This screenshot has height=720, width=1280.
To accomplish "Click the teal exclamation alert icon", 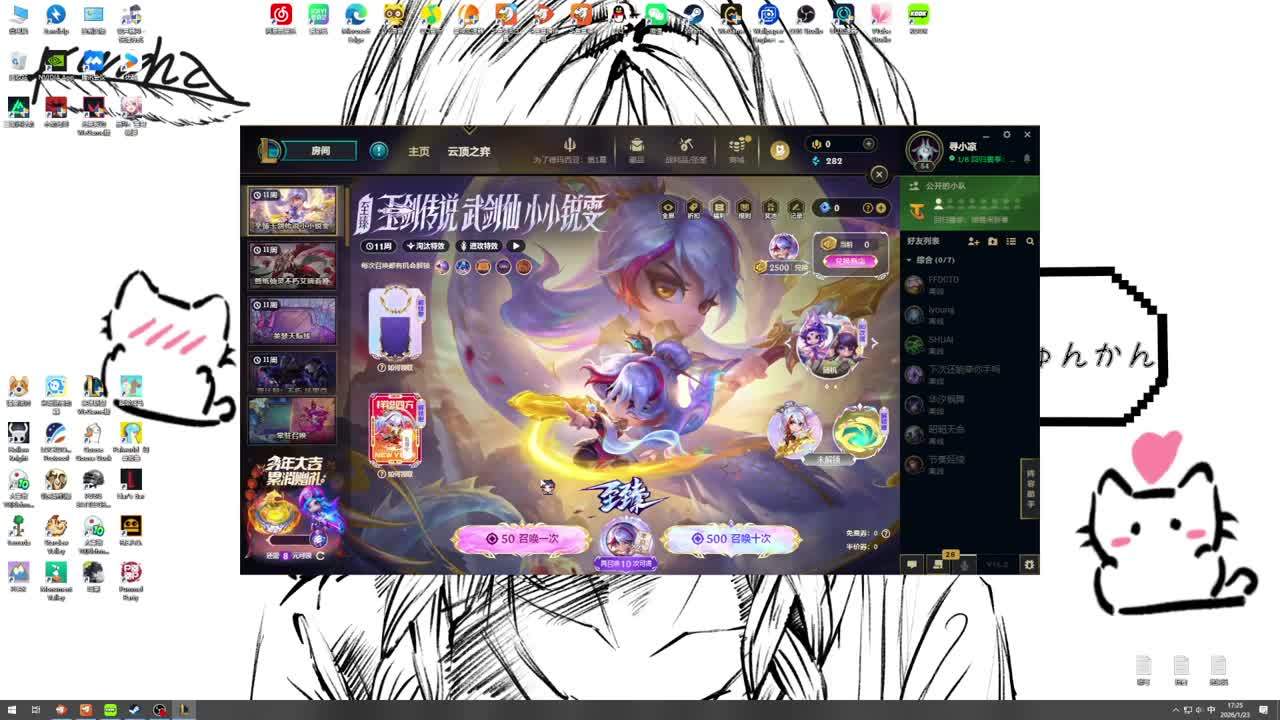I will pyautogui.click(x=379, y=151).
